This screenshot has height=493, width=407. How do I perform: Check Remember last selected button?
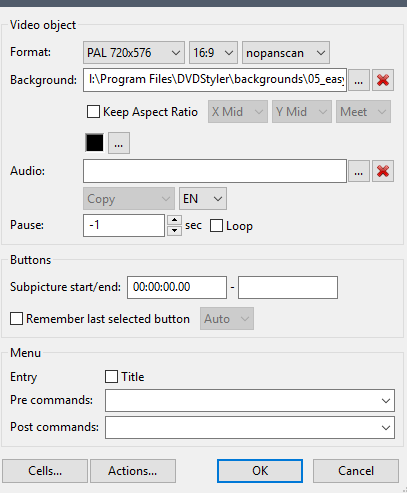coord(16,319)
